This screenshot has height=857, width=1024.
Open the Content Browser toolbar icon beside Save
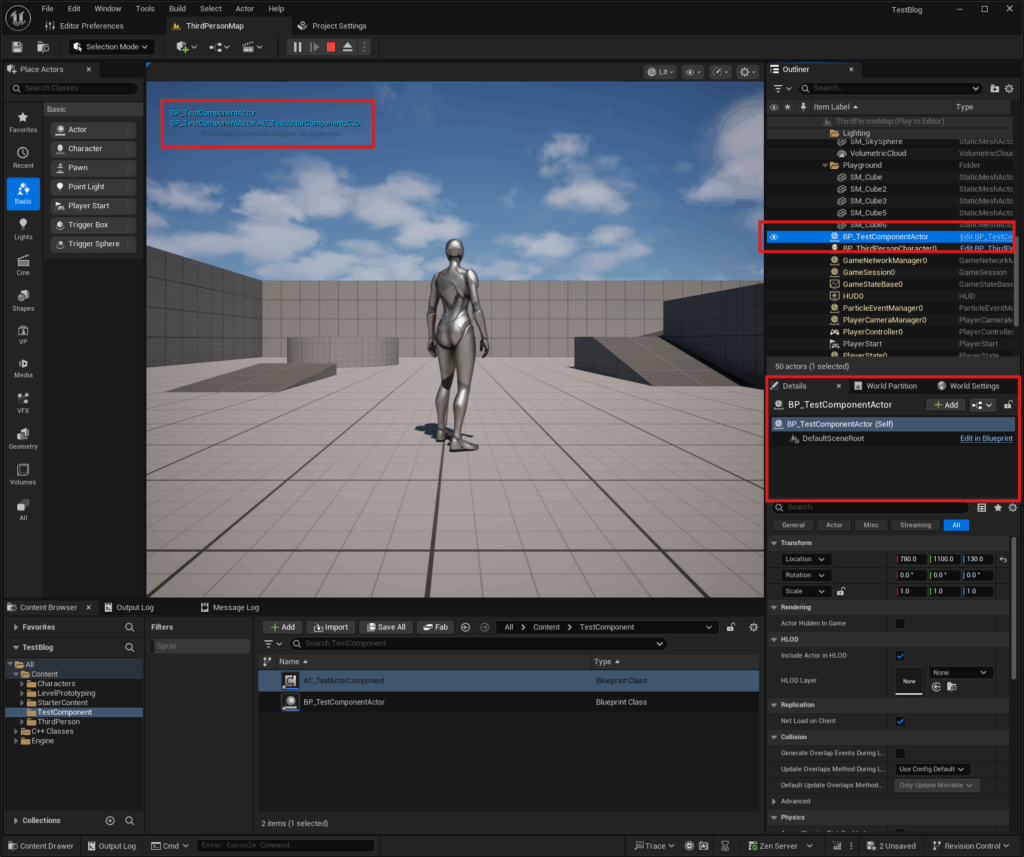43,47
